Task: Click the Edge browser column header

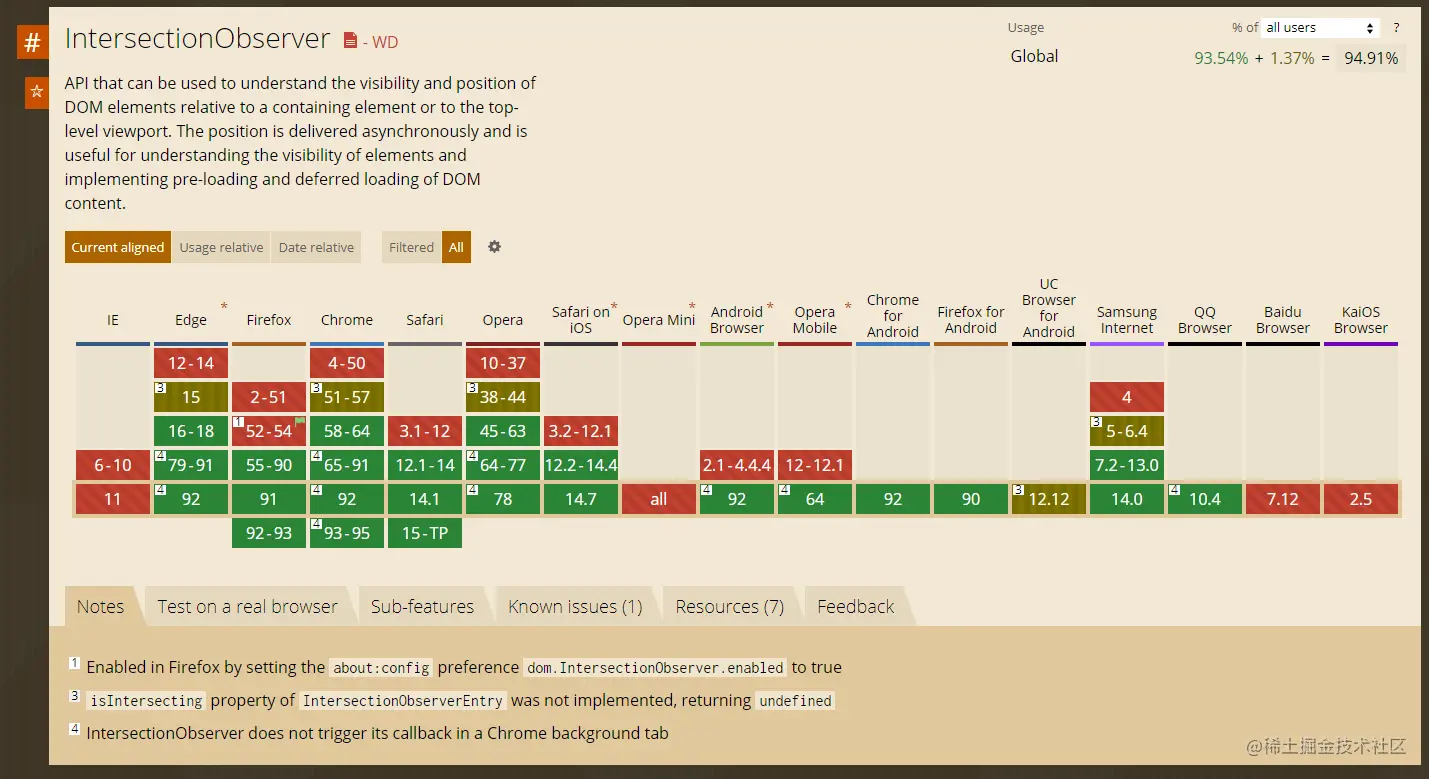Action: tap(191, 320)
